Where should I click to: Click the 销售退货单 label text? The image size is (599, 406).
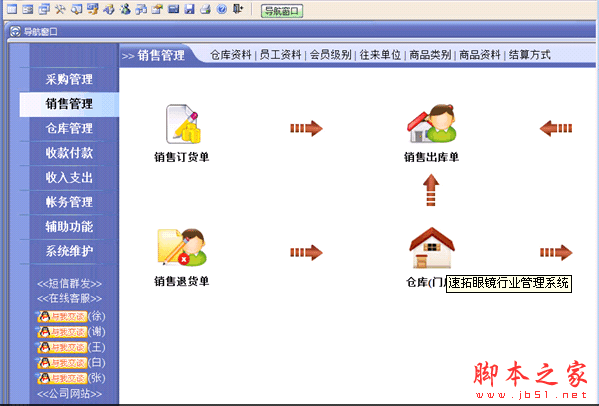[182, 281]
